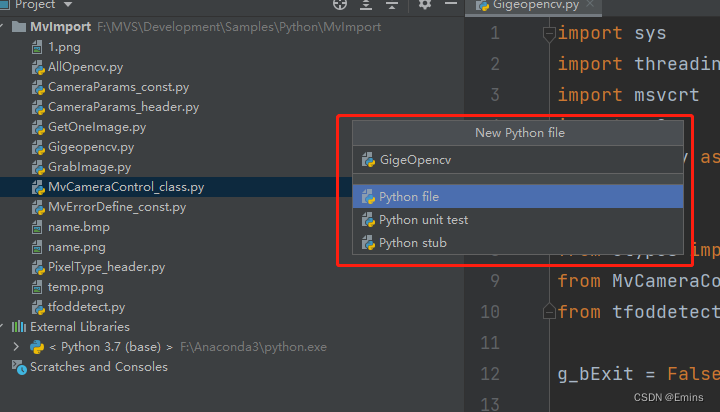The image size is (720, 412).
Task: Click the External Libraries bars icon
Action: point(19,327)
